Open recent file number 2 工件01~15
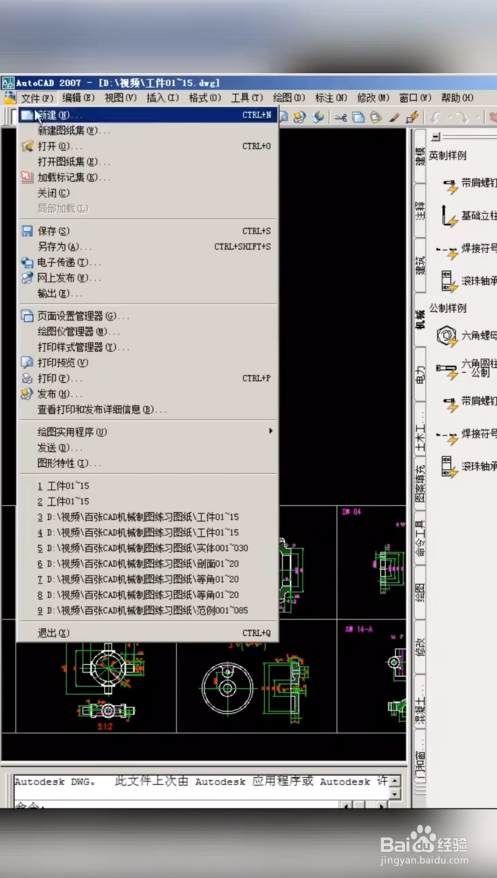 pos(148,501)
